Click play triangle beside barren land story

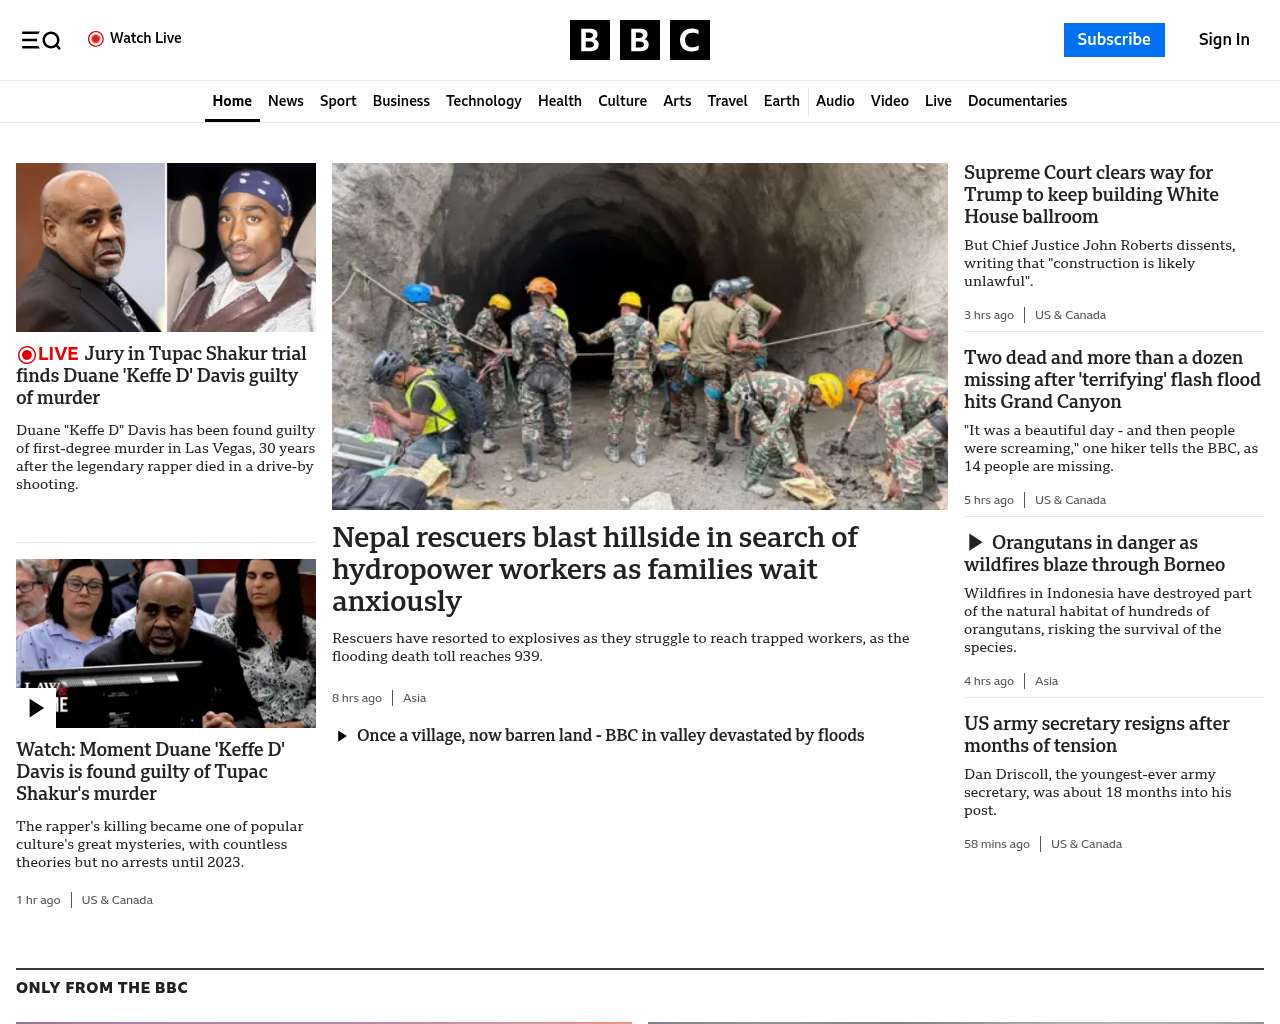click(x=342, y=736)
